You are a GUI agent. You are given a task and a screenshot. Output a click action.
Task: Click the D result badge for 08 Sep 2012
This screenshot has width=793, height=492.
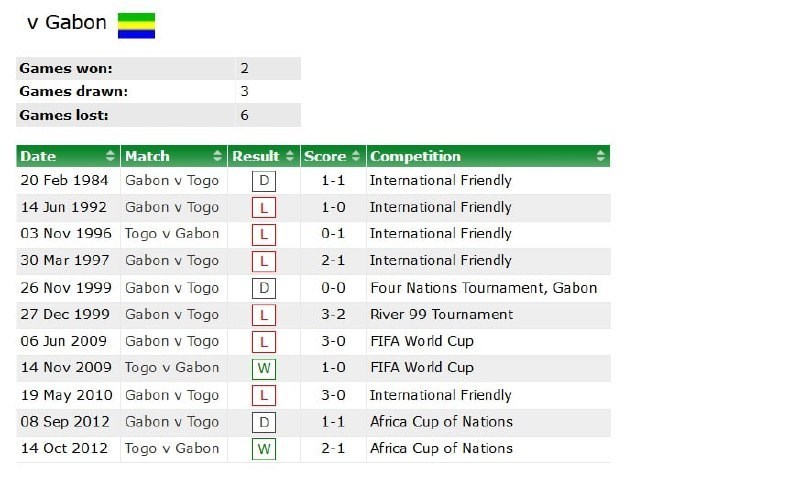(x=264, y=422)
